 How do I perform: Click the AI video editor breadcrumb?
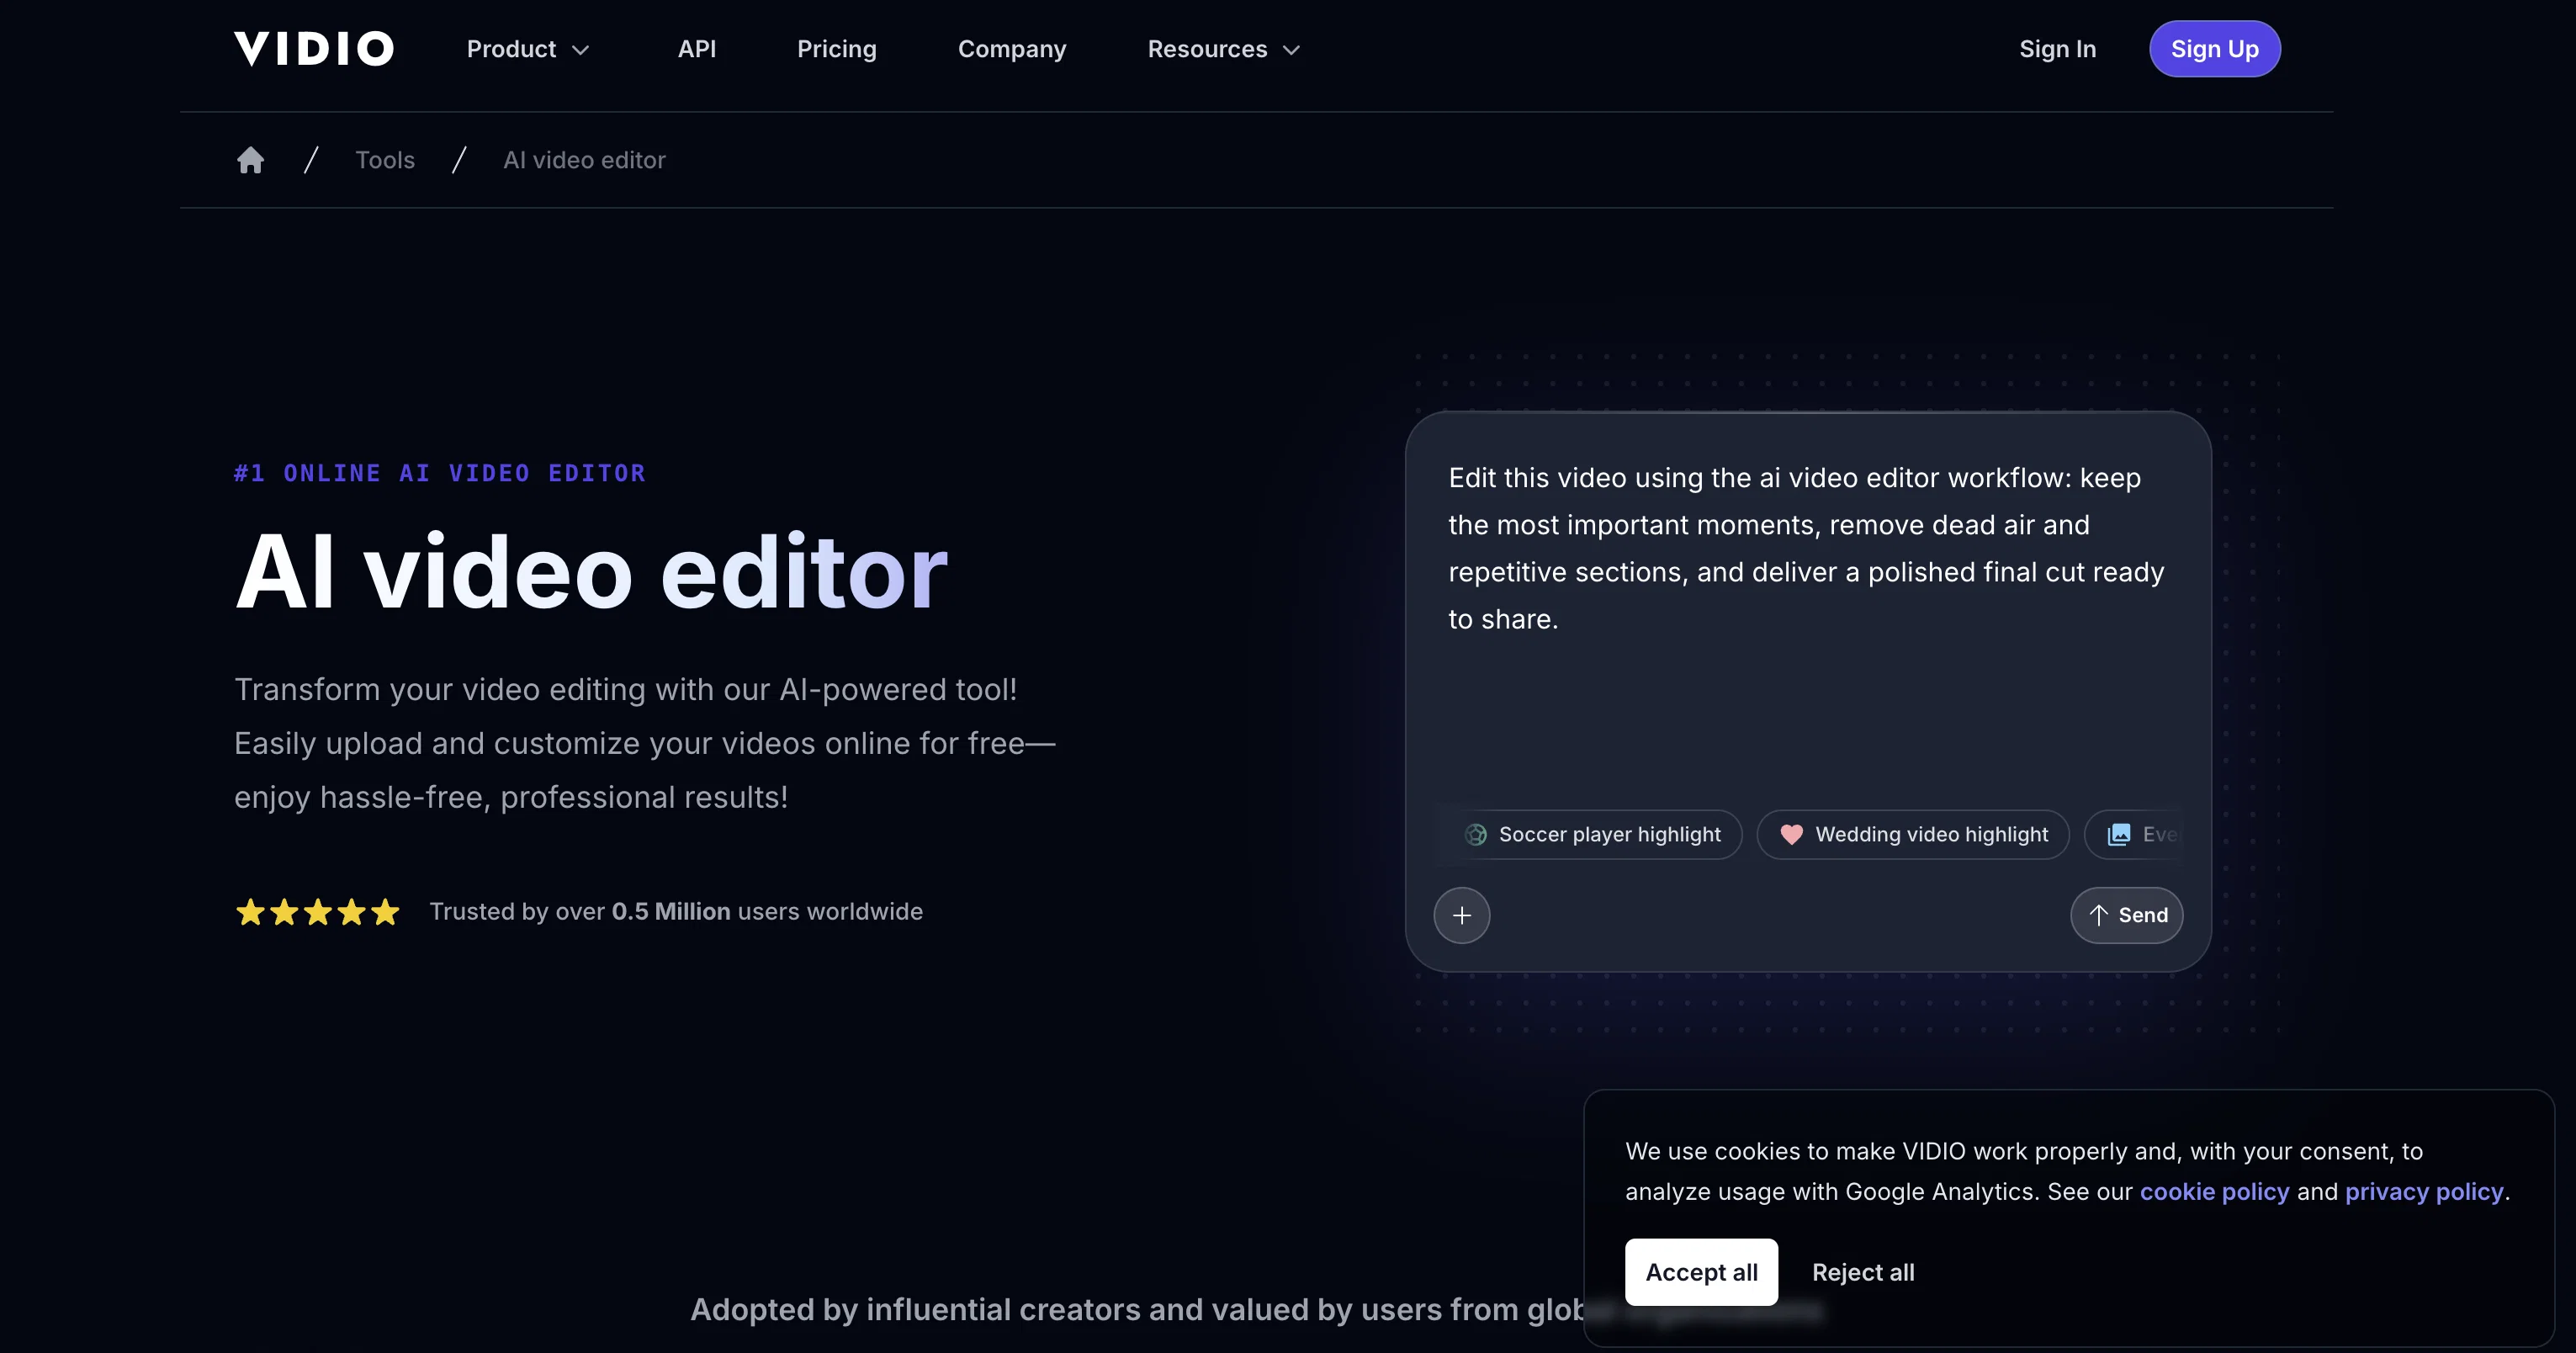point(584,160)
